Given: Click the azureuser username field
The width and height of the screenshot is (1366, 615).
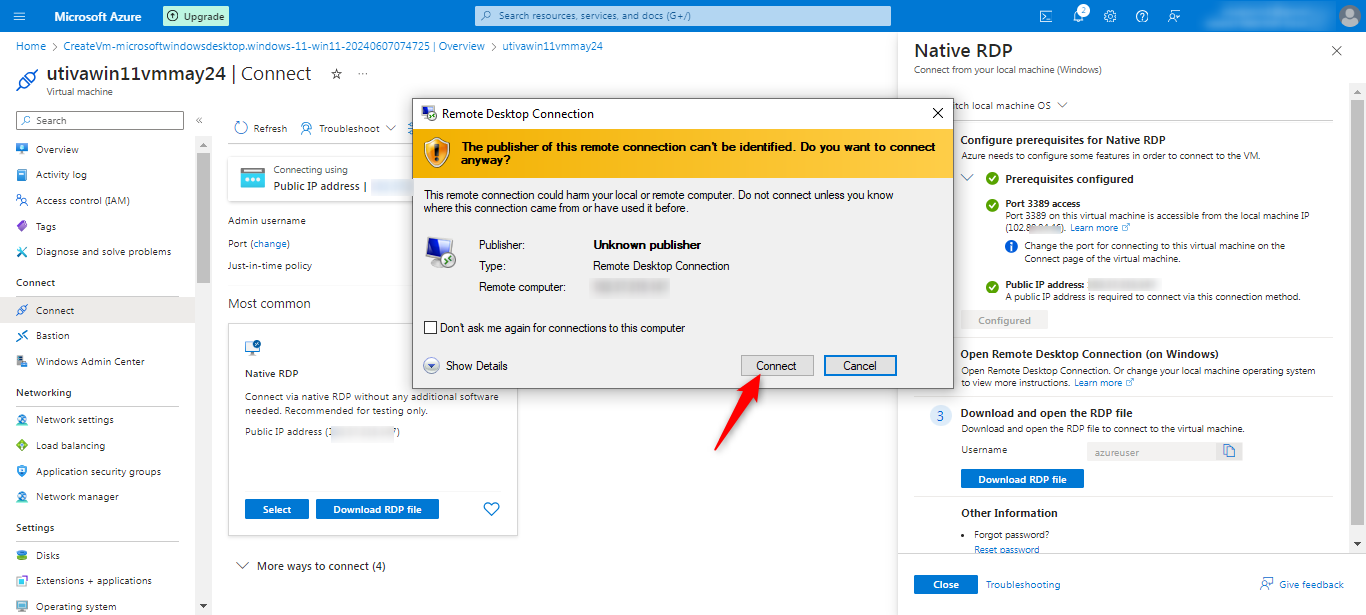Looking at the screenshot, I should click(1151, 452).
